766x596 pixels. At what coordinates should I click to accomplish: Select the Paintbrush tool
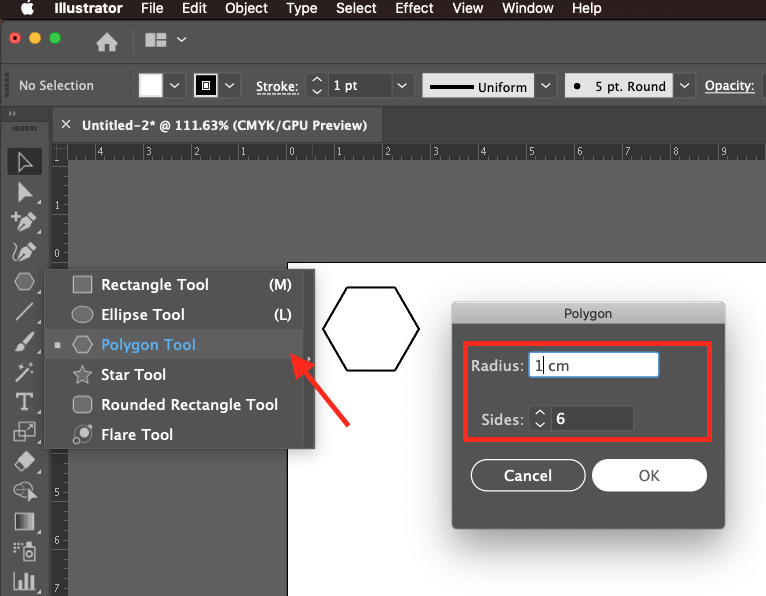tap(24, 342)
